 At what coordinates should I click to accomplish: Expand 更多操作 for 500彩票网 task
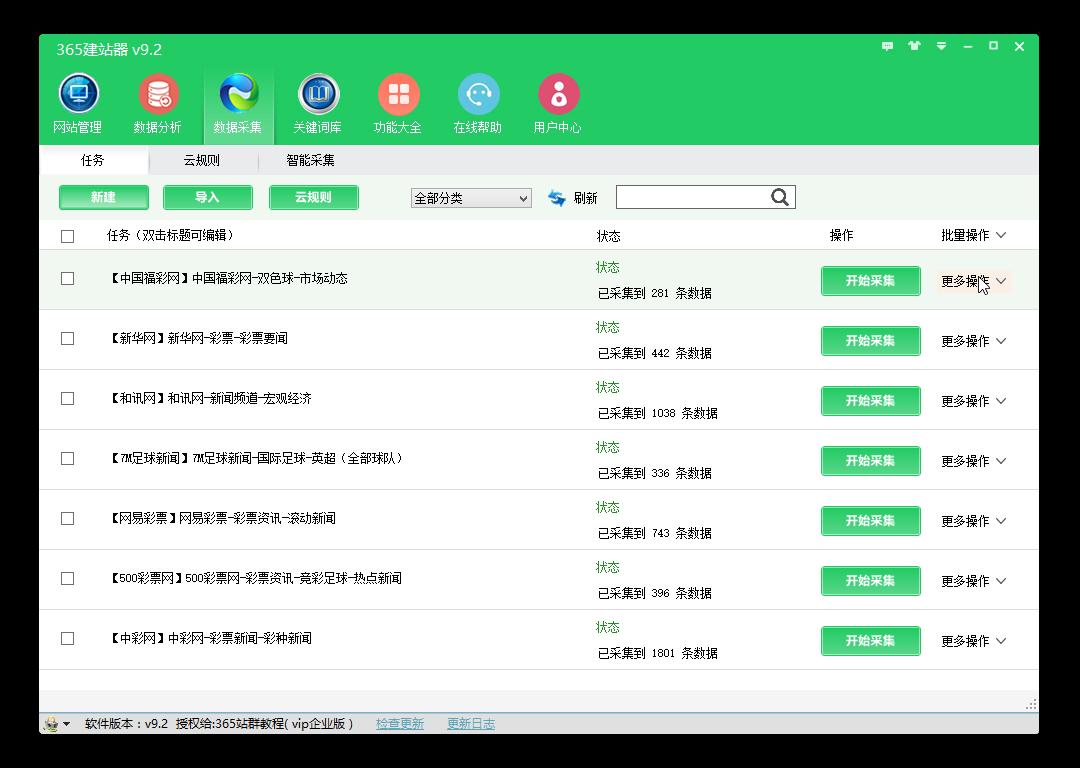click(973, 581)
